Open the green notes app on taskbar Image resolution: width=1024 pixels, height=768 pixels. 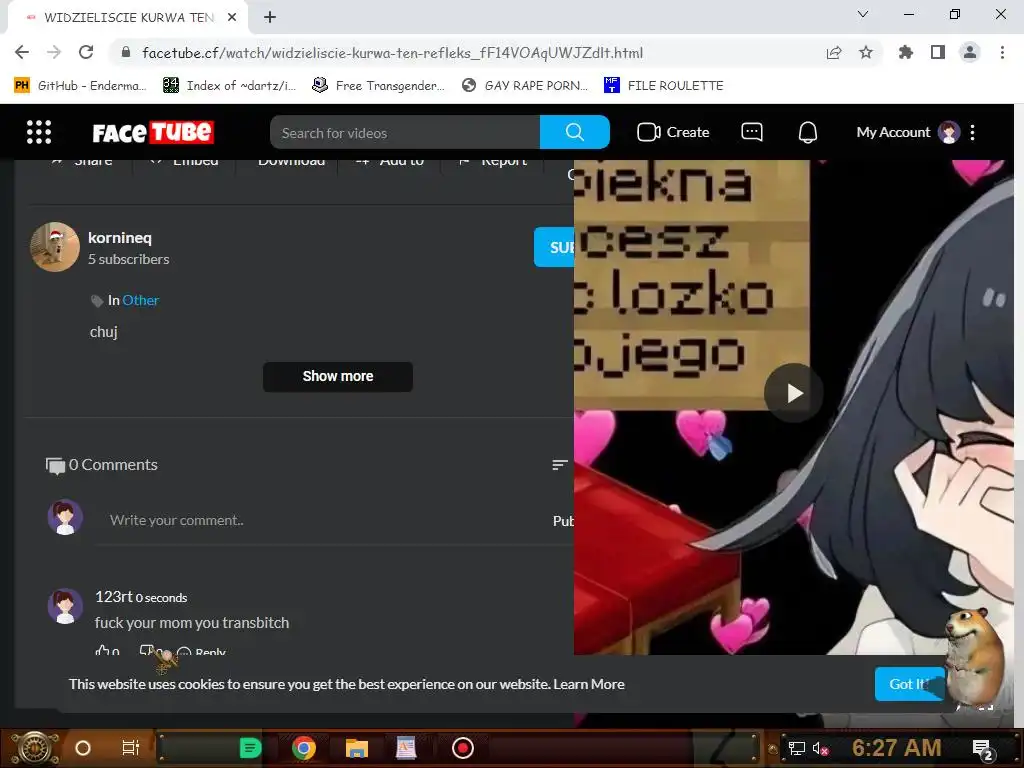250,748
